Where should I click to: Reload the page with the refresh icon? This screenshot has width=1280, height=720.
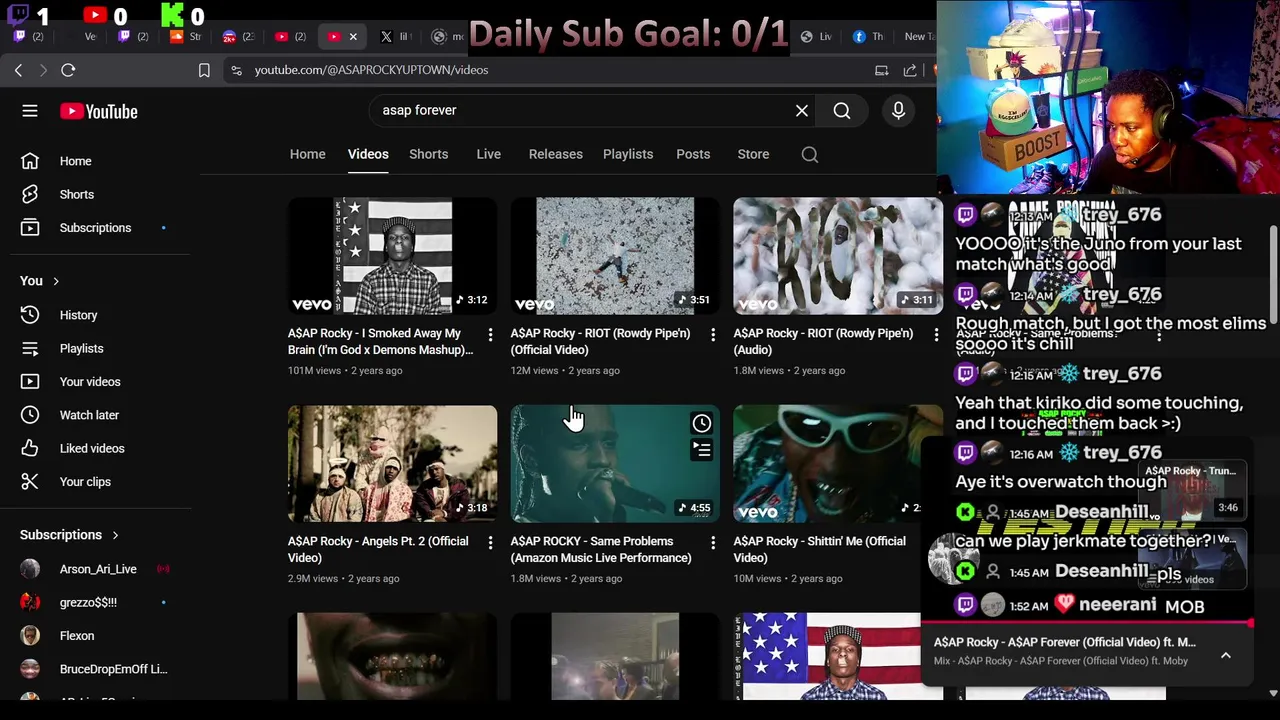[68, 70]
